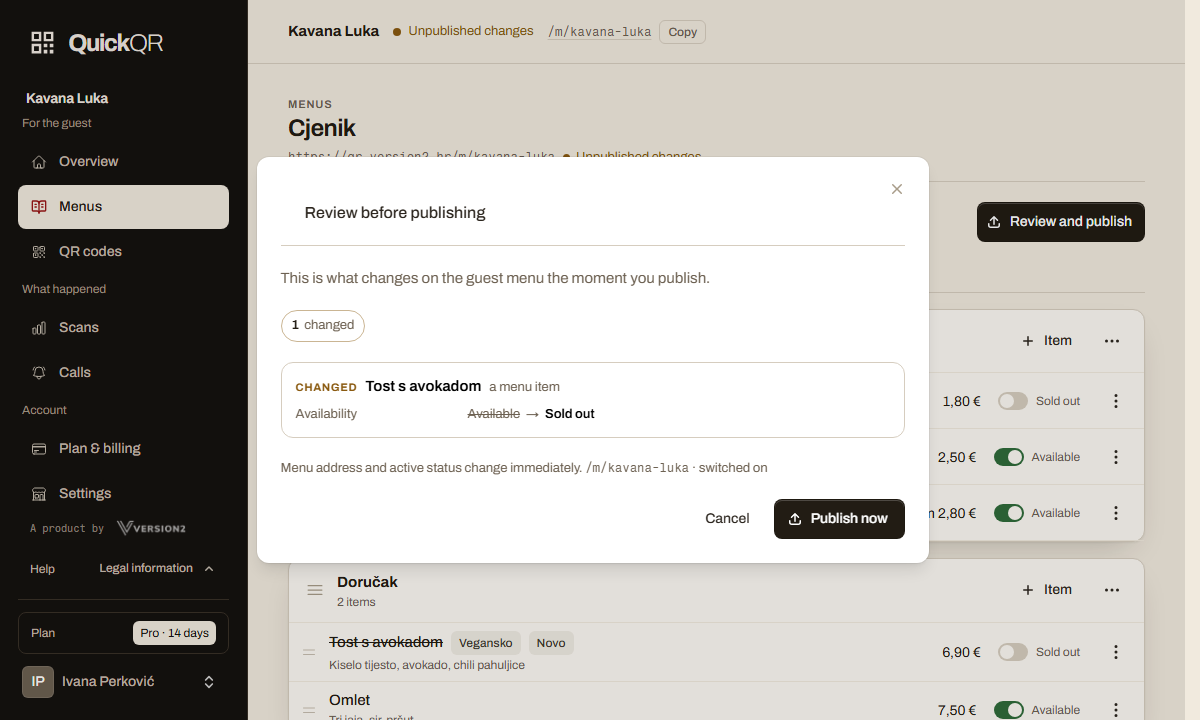Open more options for Doručak section

click(x=1112, y=590)
